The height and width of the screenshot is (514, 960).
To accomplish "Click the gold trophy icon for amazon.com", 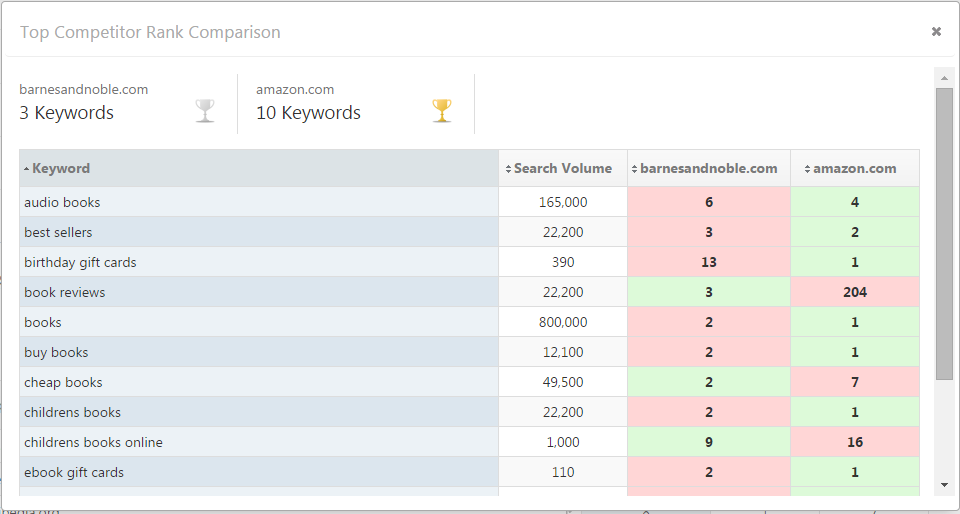I will (x=442, y=110).
